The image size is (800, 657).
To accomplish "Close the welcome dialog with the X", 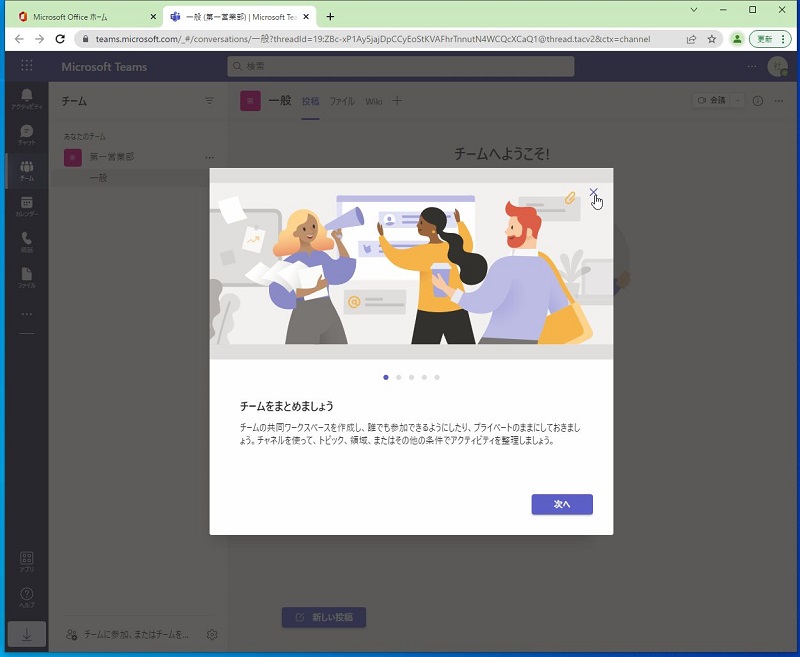I will (x=593, y=192).
